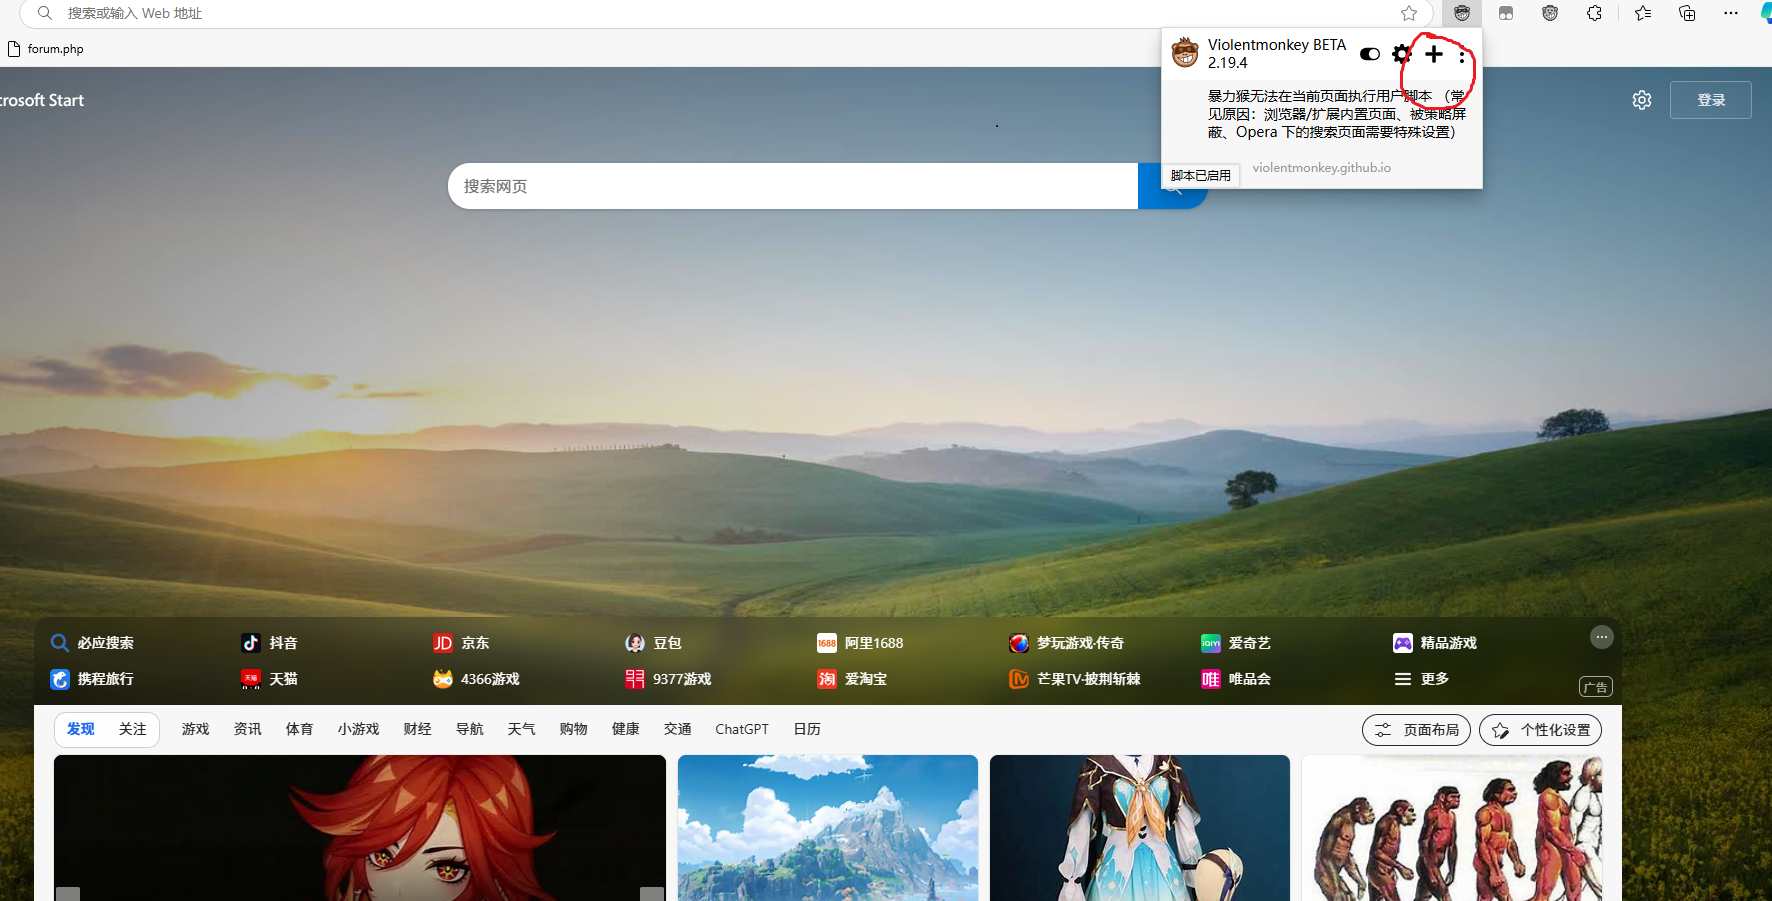1772x901 pixels.
Task: Toggle the Violentmonkey scripts enabled switch
Action: 1370,54
